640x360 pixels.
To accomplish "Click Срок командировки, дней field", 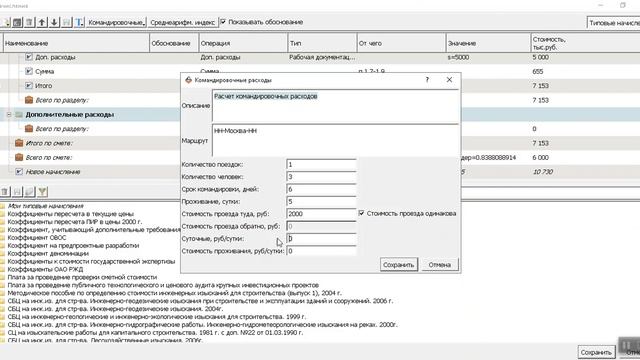I will 321,189.
